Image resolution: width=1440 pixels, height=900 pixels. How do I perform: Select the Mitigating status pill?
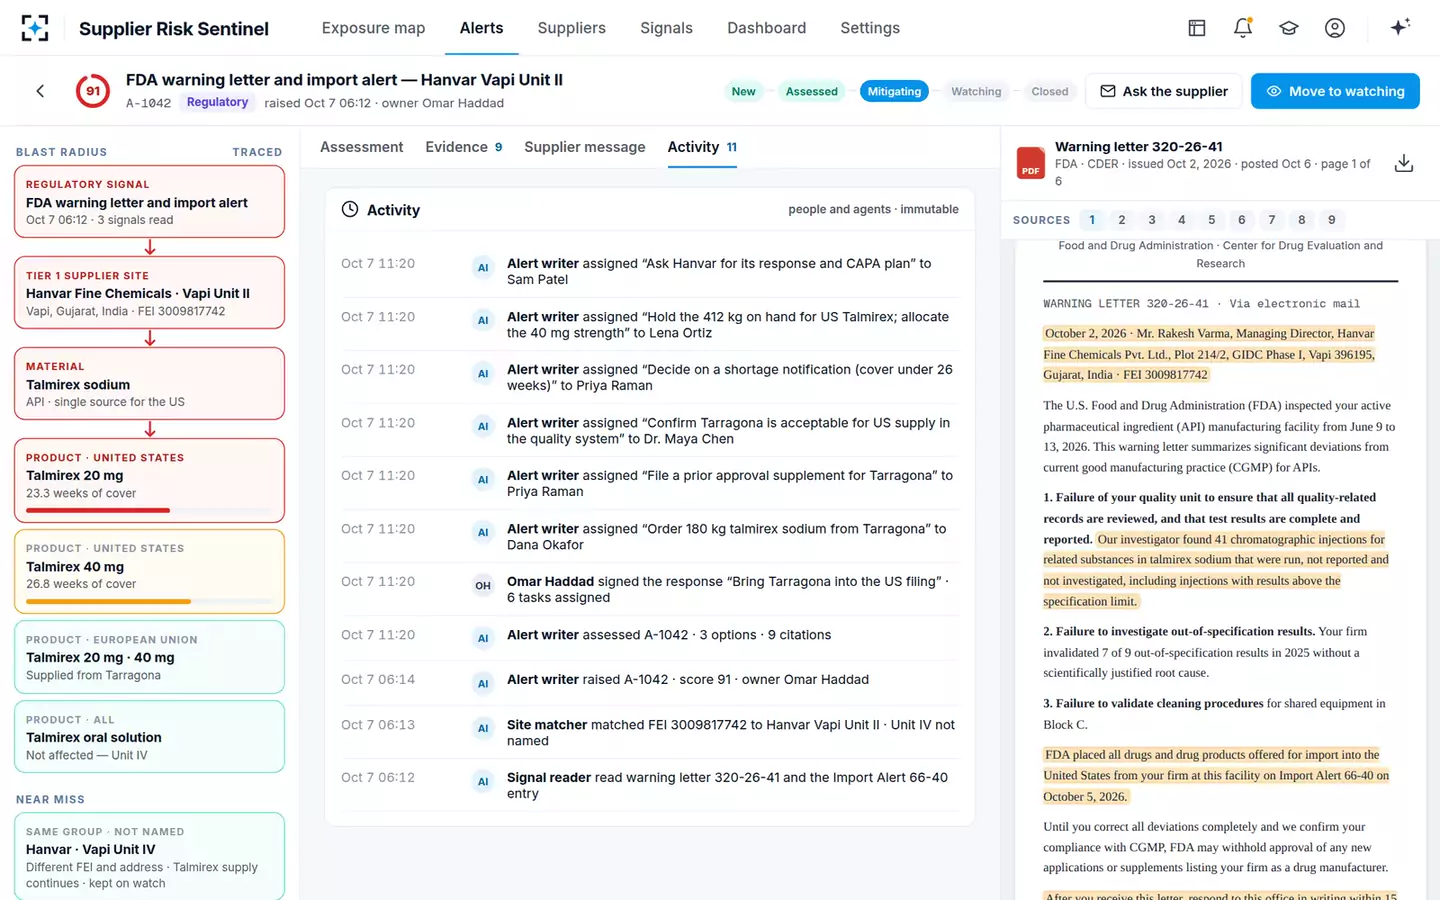[x=894, y=91]
